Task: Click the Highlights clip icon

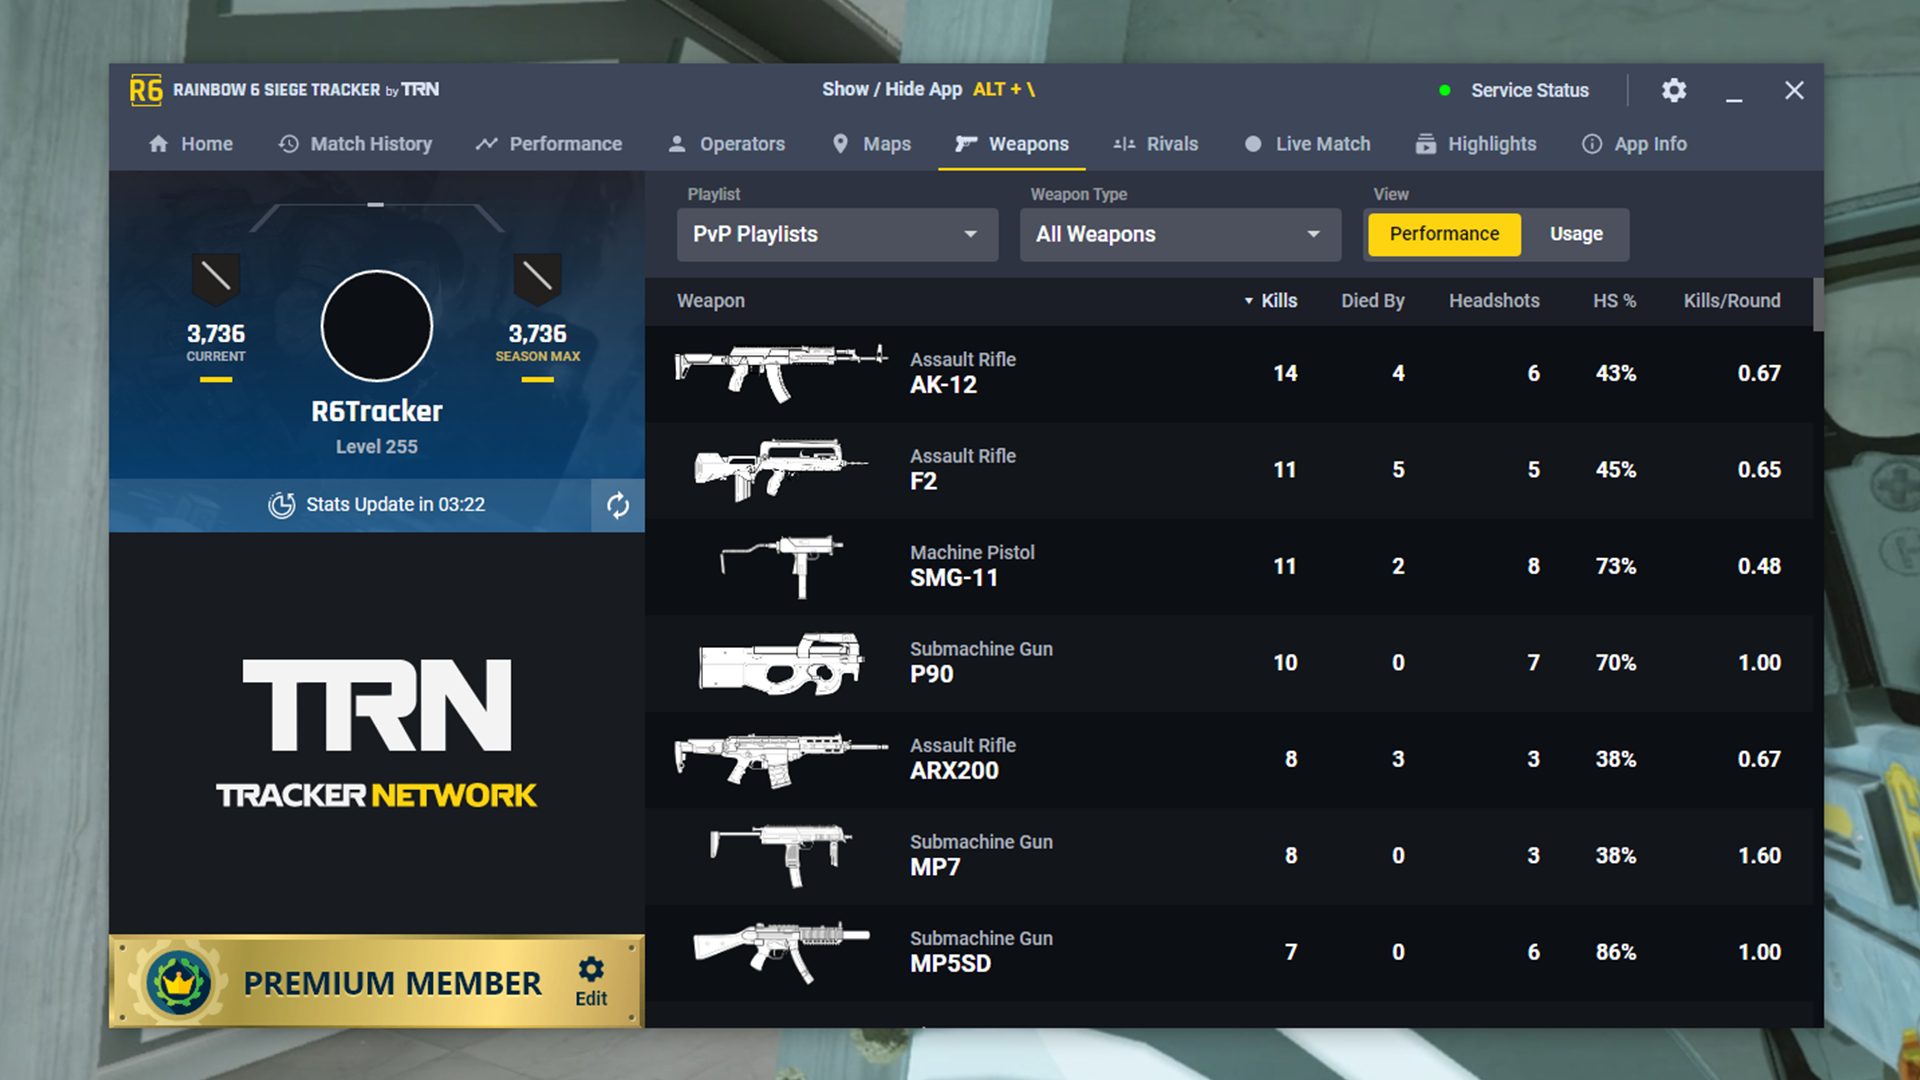Action: (x=1426, y=144)
